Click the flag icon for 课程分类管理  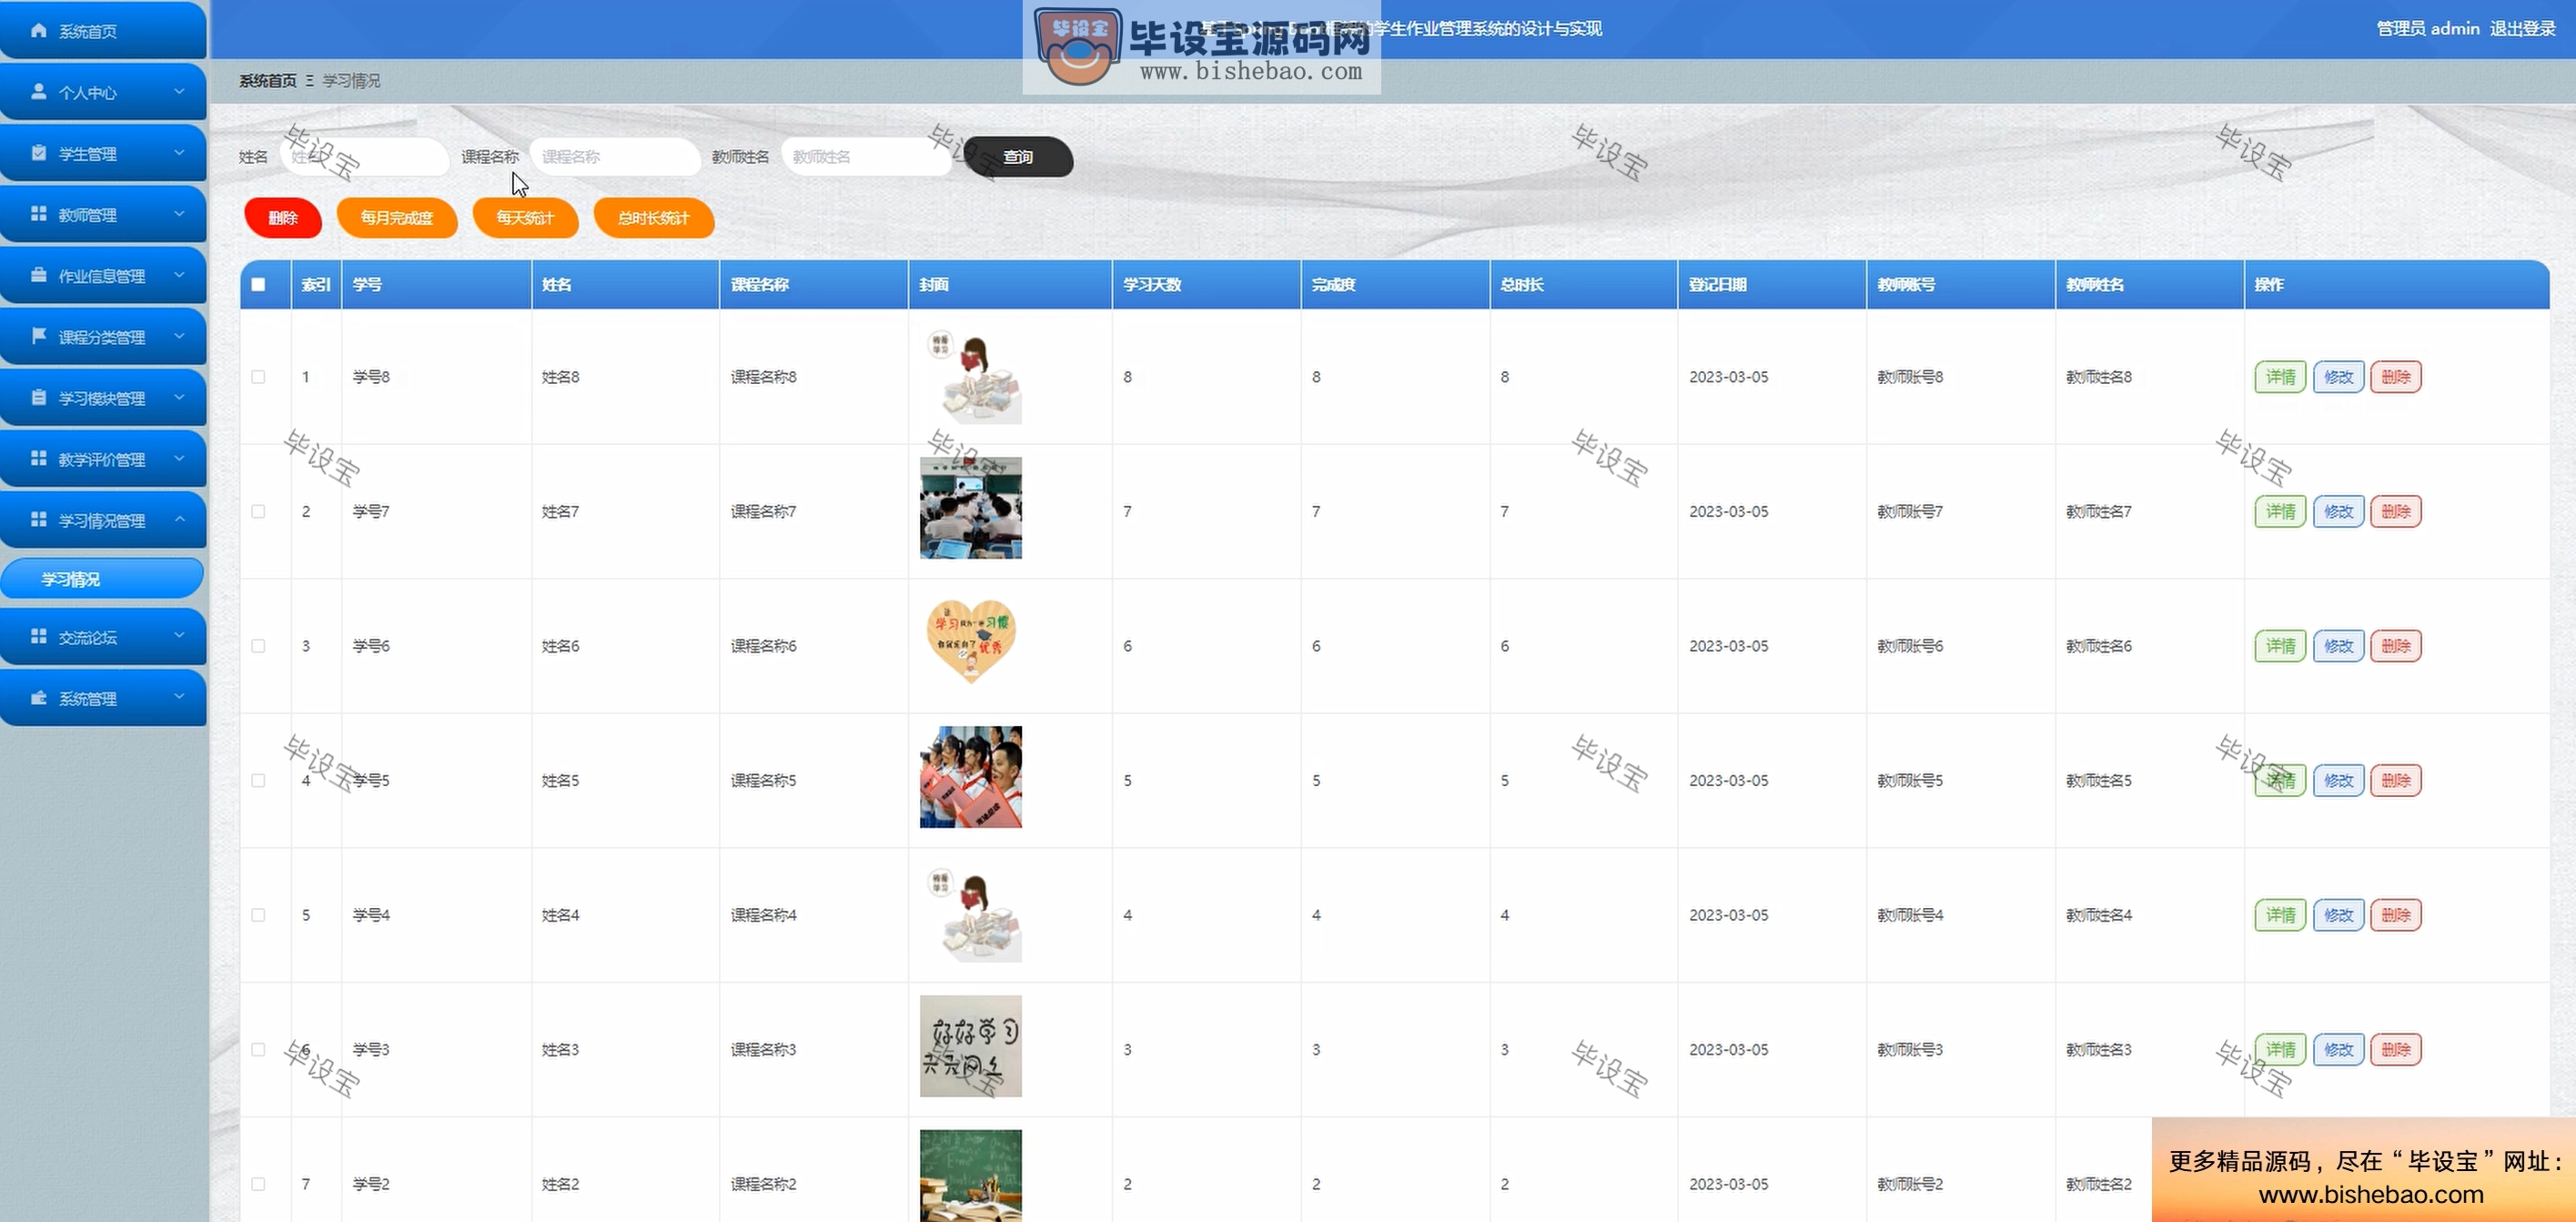[39, 336]
